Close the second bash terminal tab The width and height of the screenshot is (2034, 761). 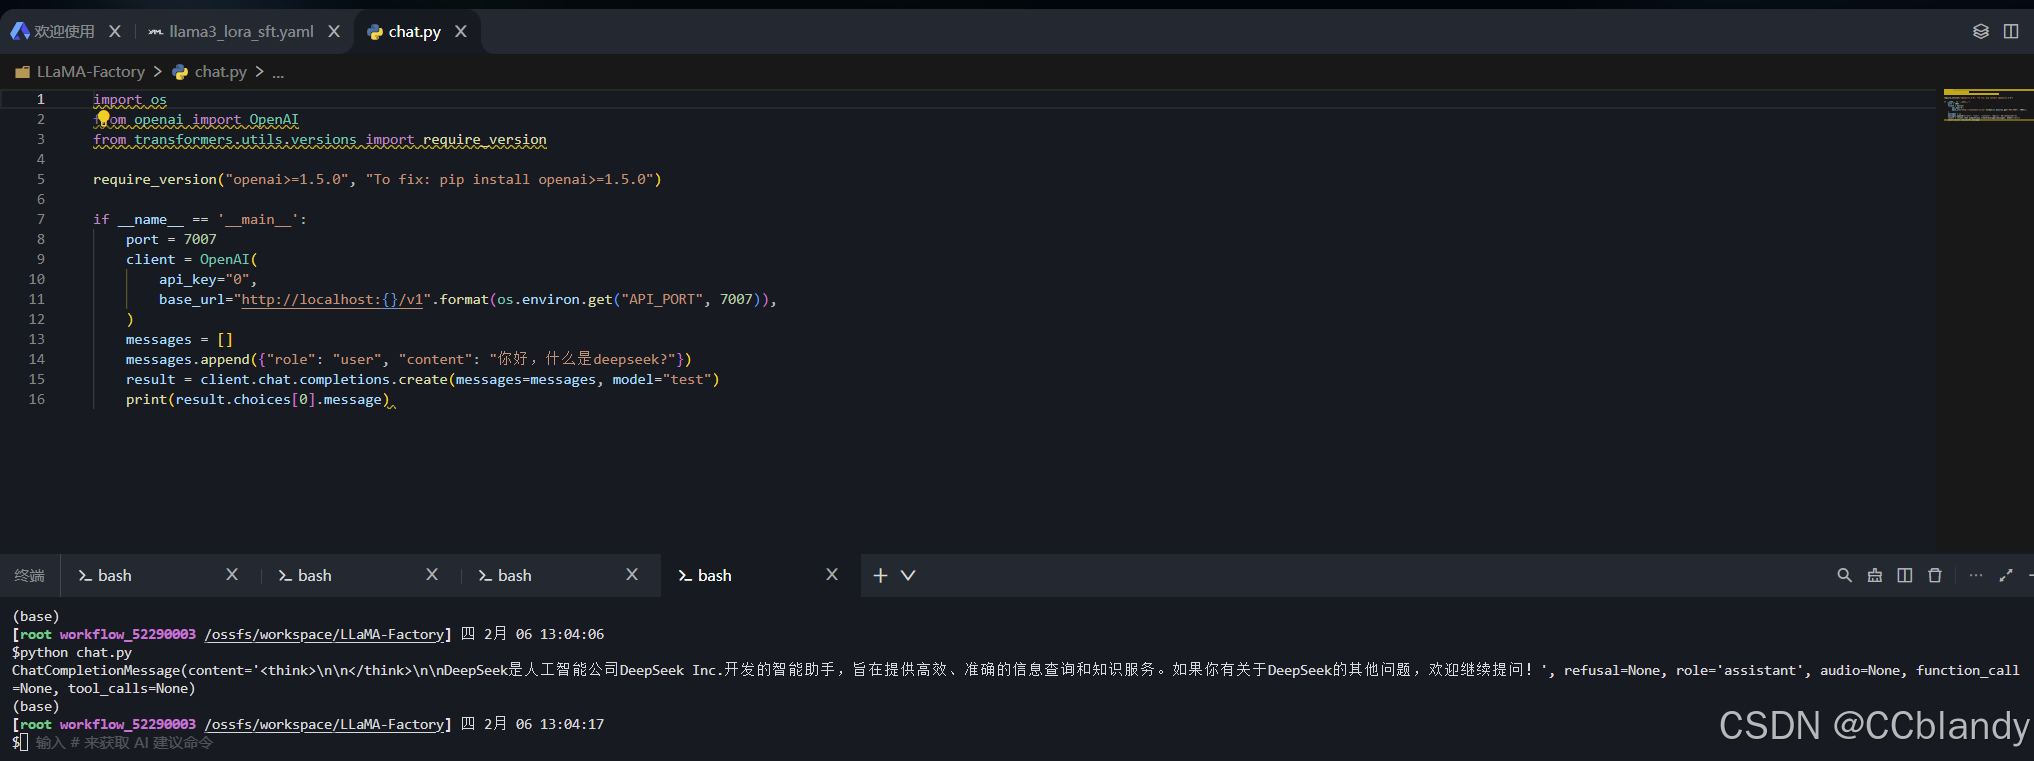coord(432,574)
